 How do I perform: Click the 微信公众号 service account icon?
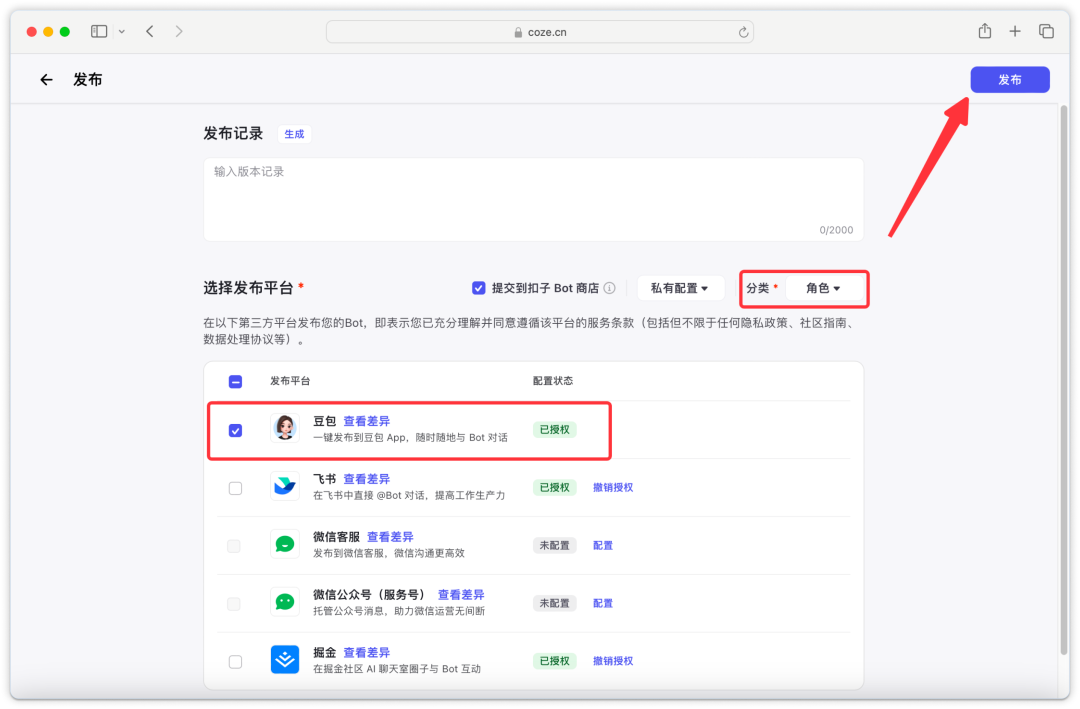coord(286,602)
